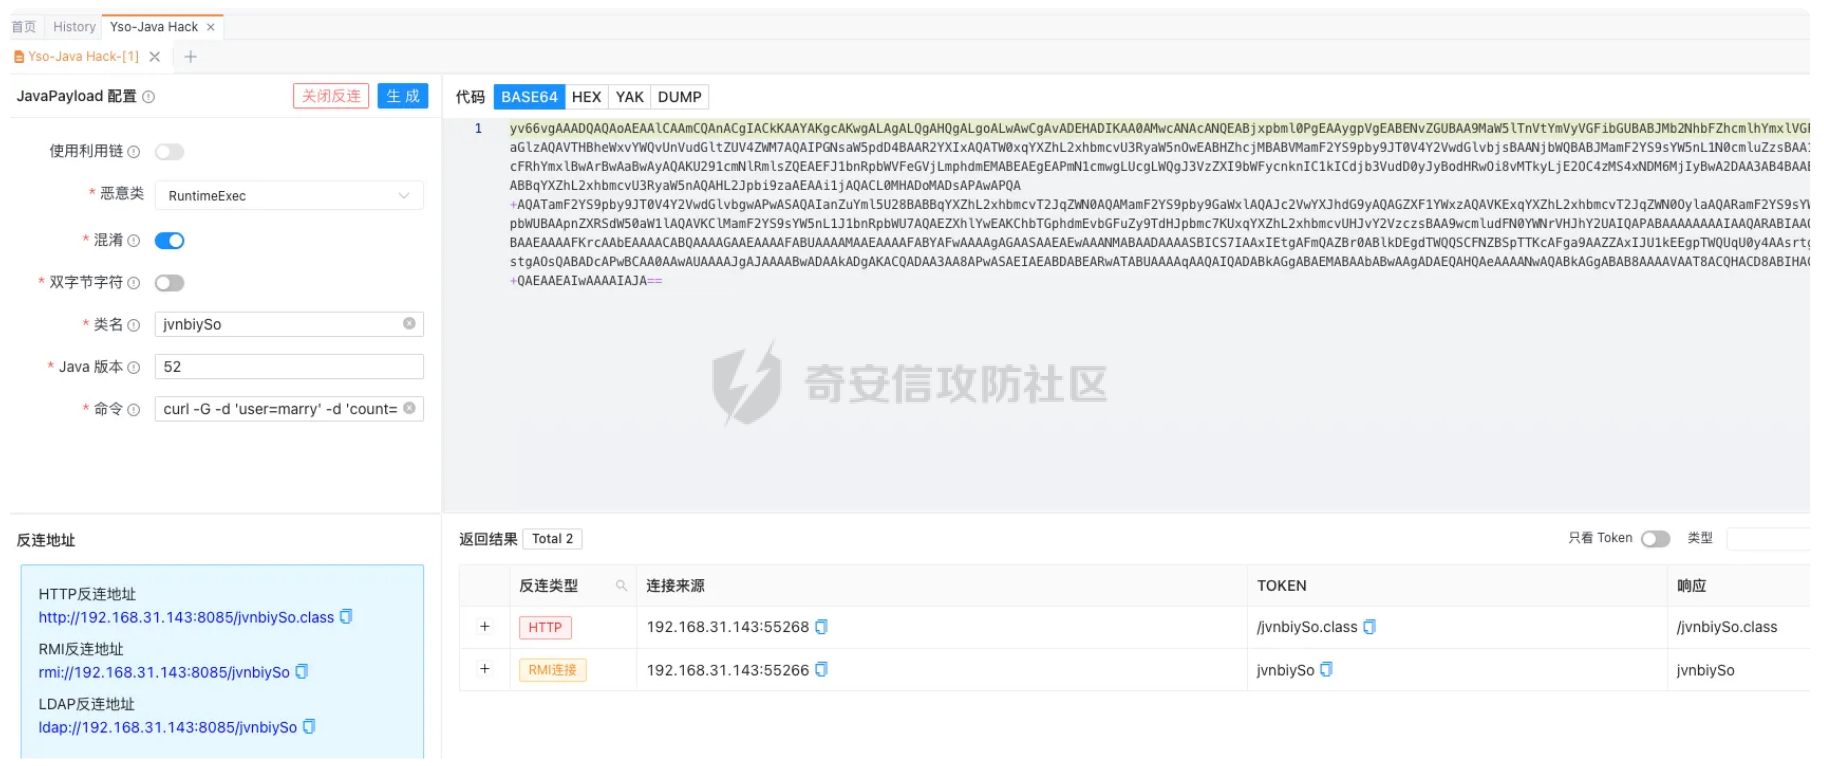Switch code view to HEX

(586, 97)
